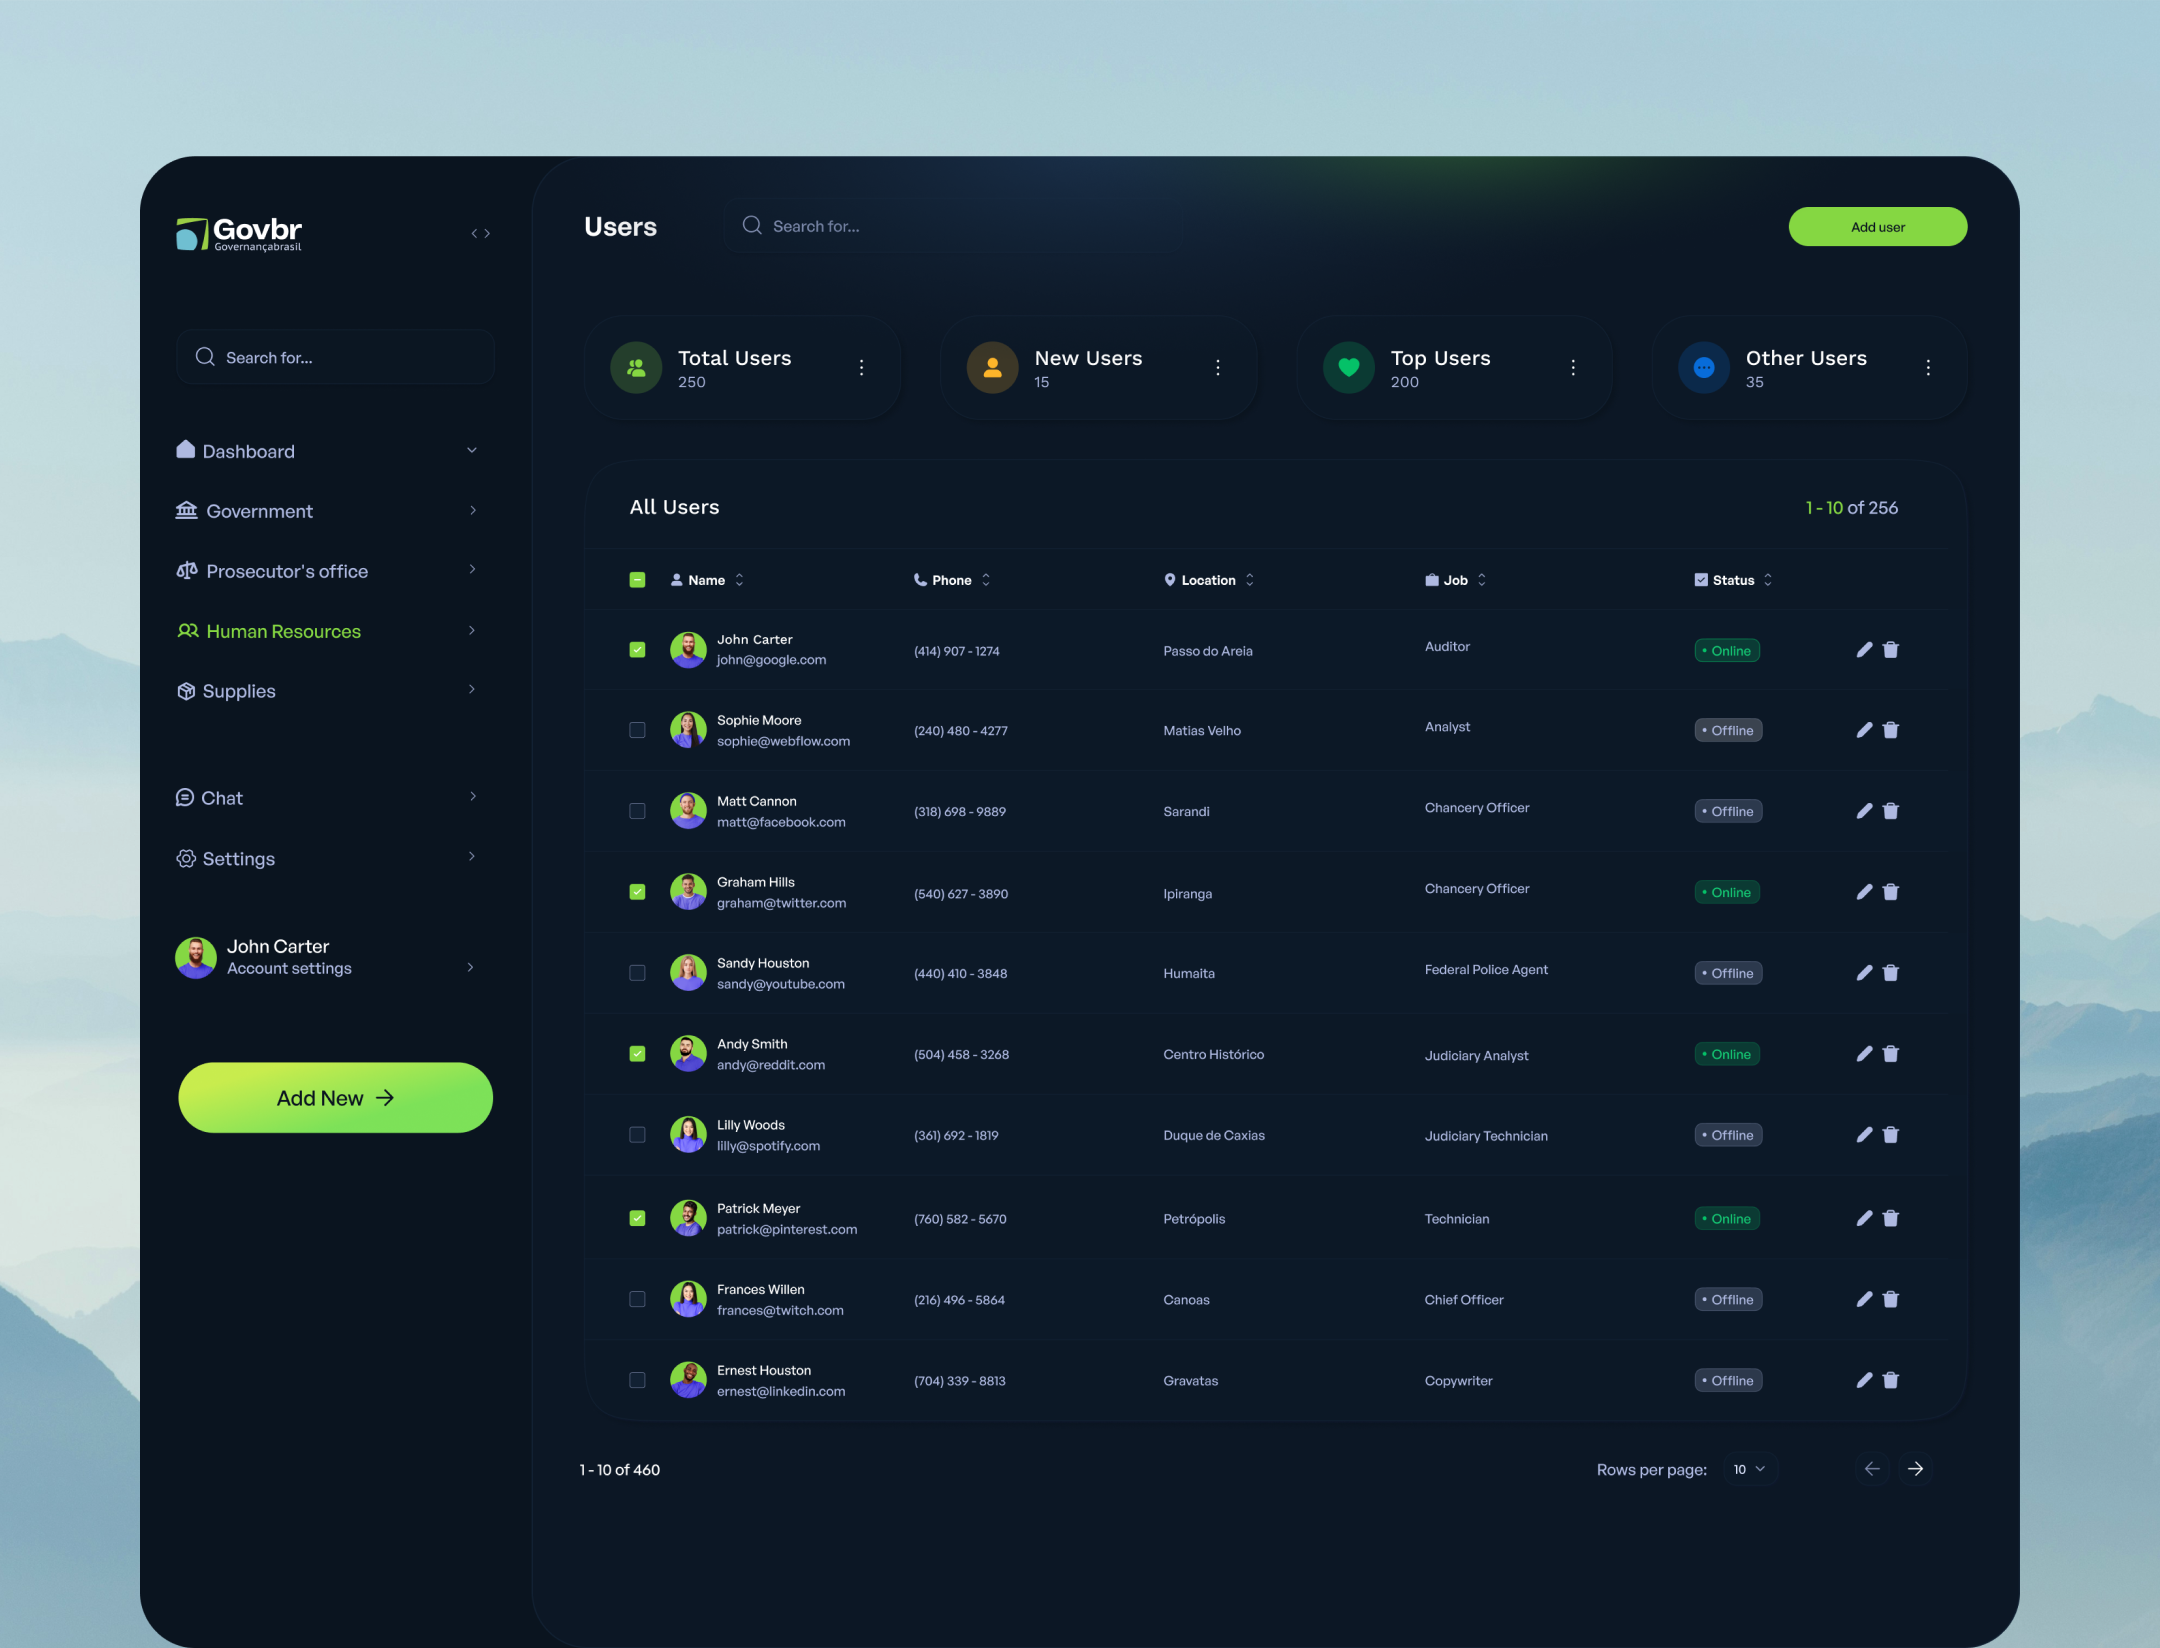Check the Lilly Woods checkbox
Viewport: 2160px width, 1648px height.
pos(637,1135)
